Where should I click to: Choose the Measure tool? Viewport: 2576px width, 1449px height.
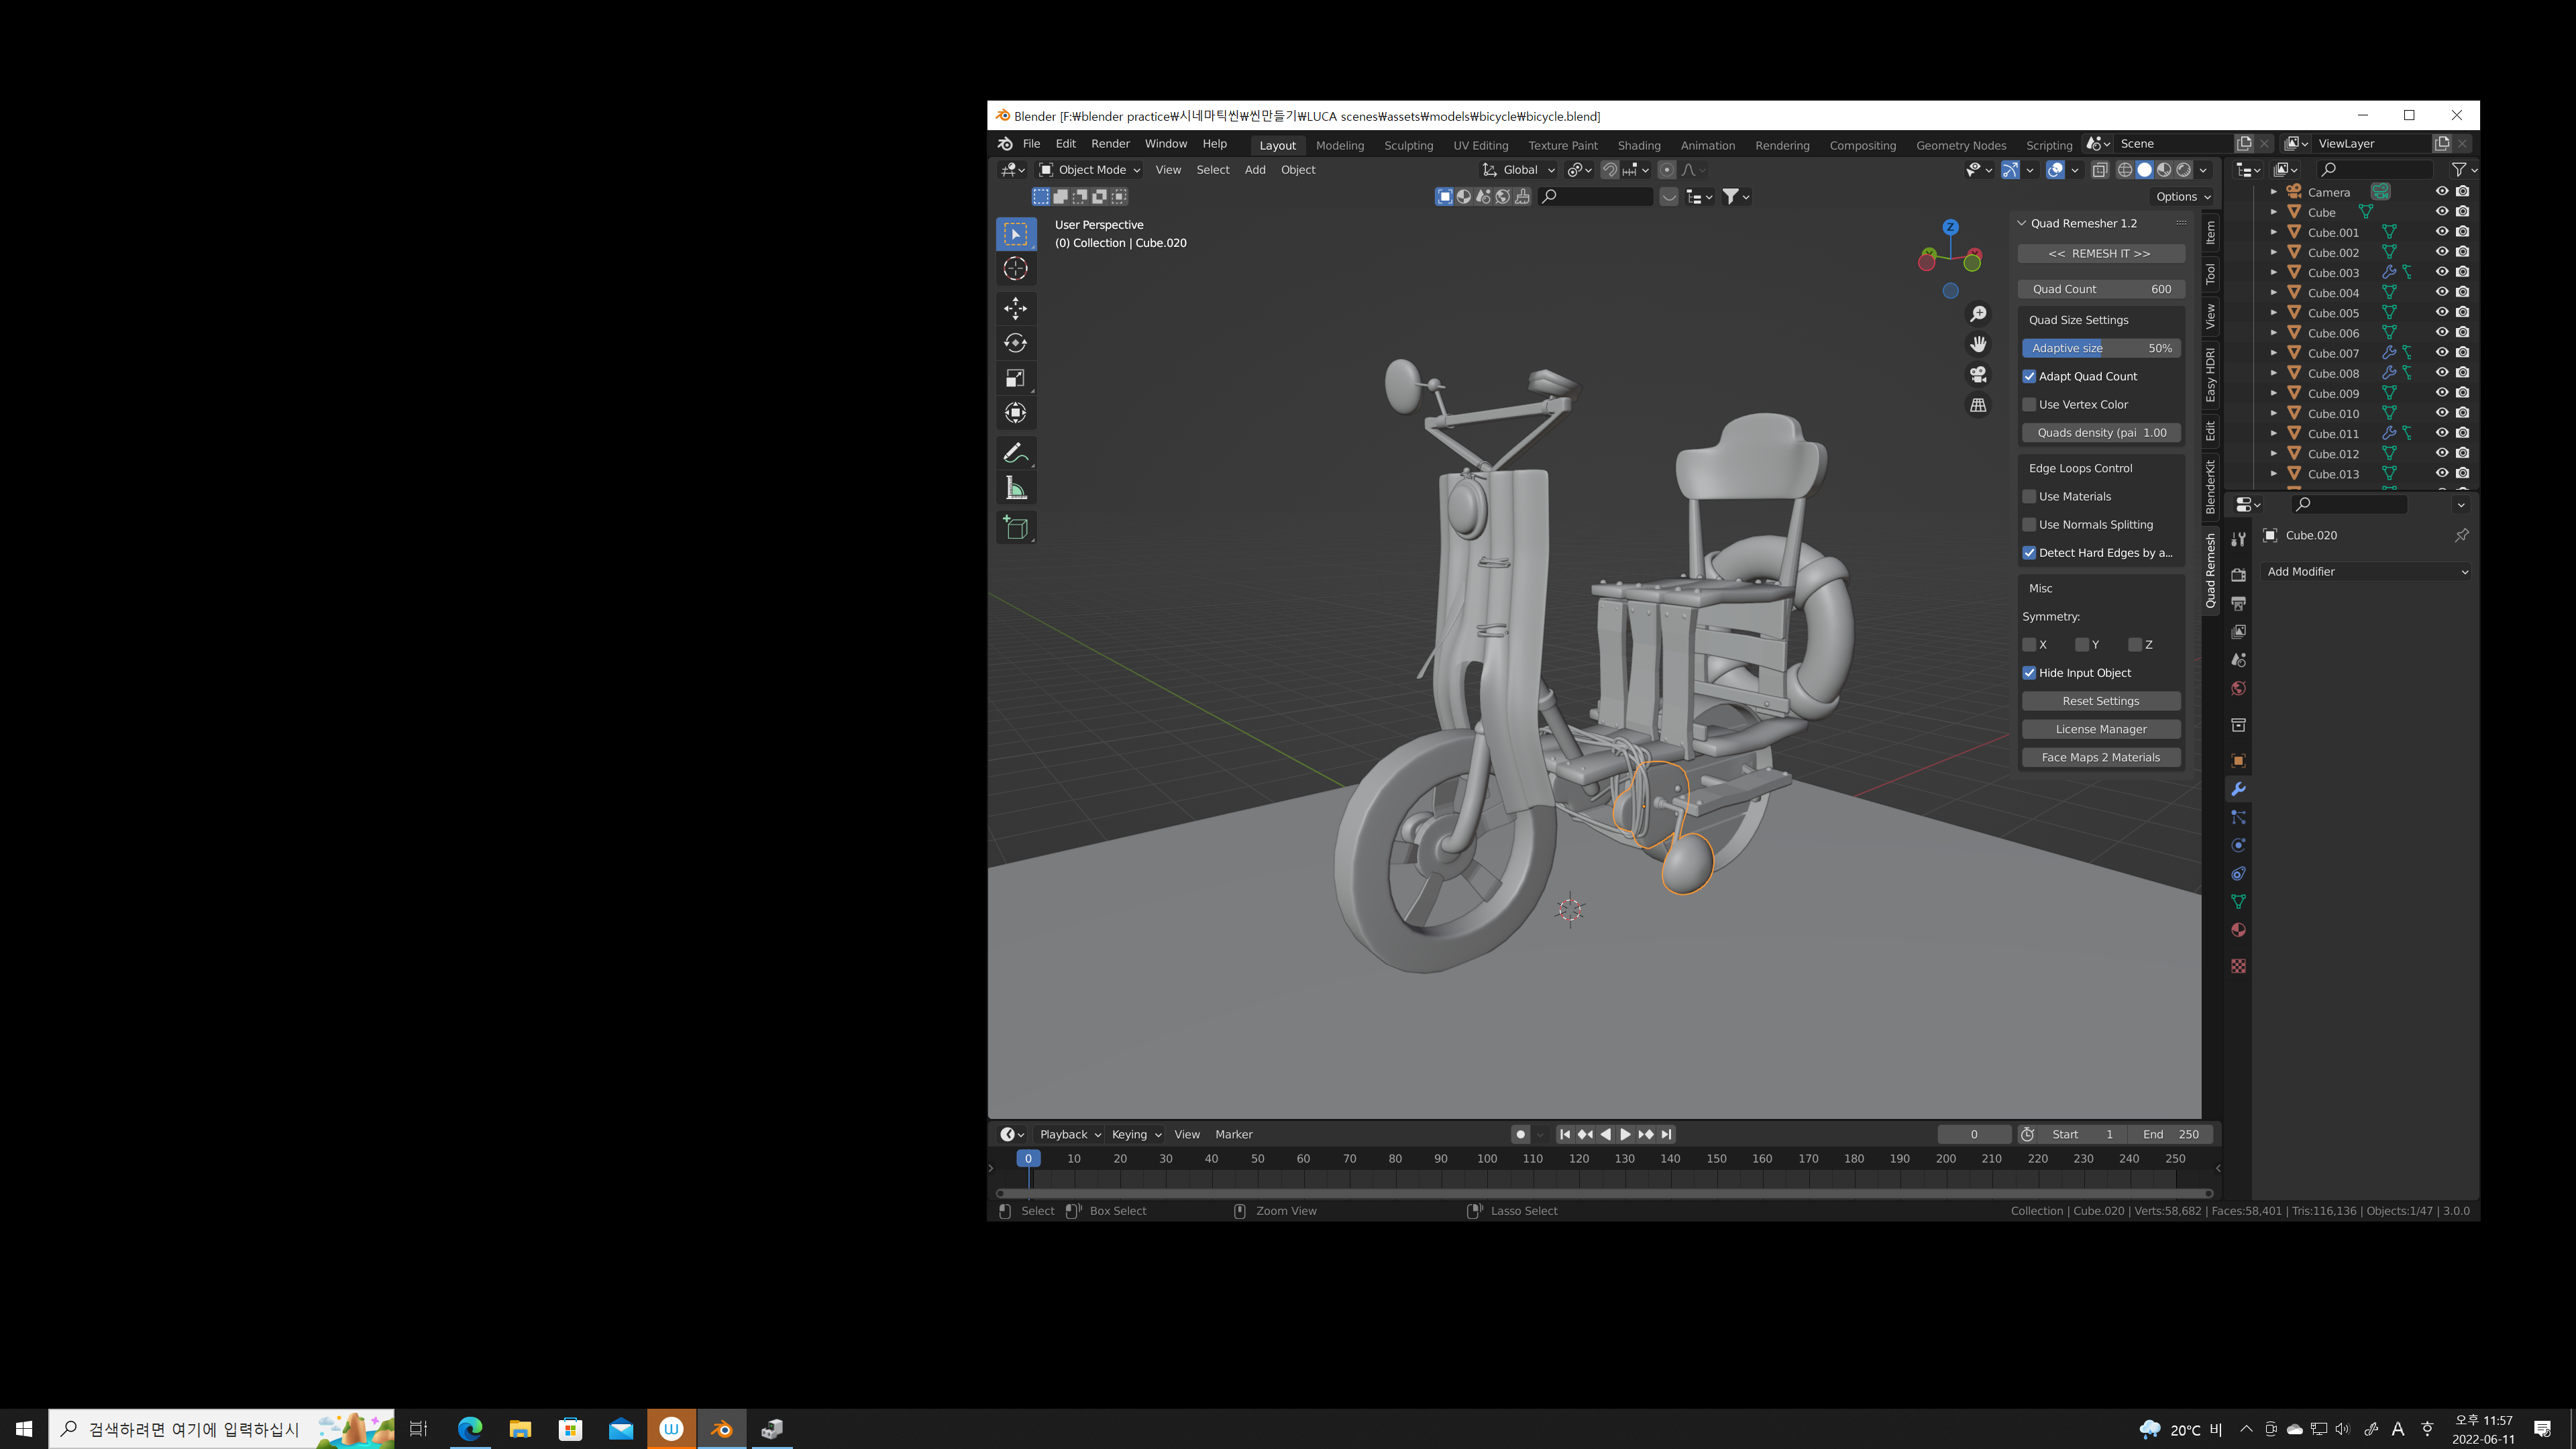1015,488
